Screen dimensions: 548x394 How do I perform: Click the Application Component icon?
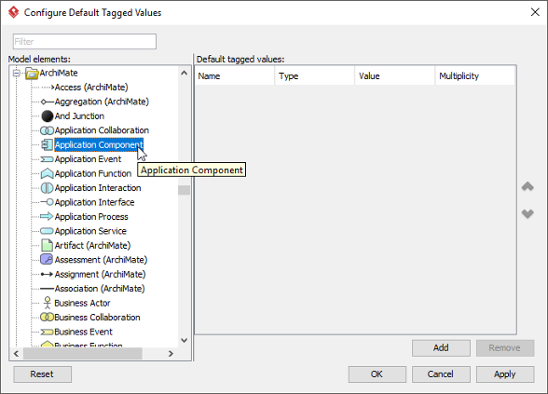pyautogui.click(x=47, y=145)
